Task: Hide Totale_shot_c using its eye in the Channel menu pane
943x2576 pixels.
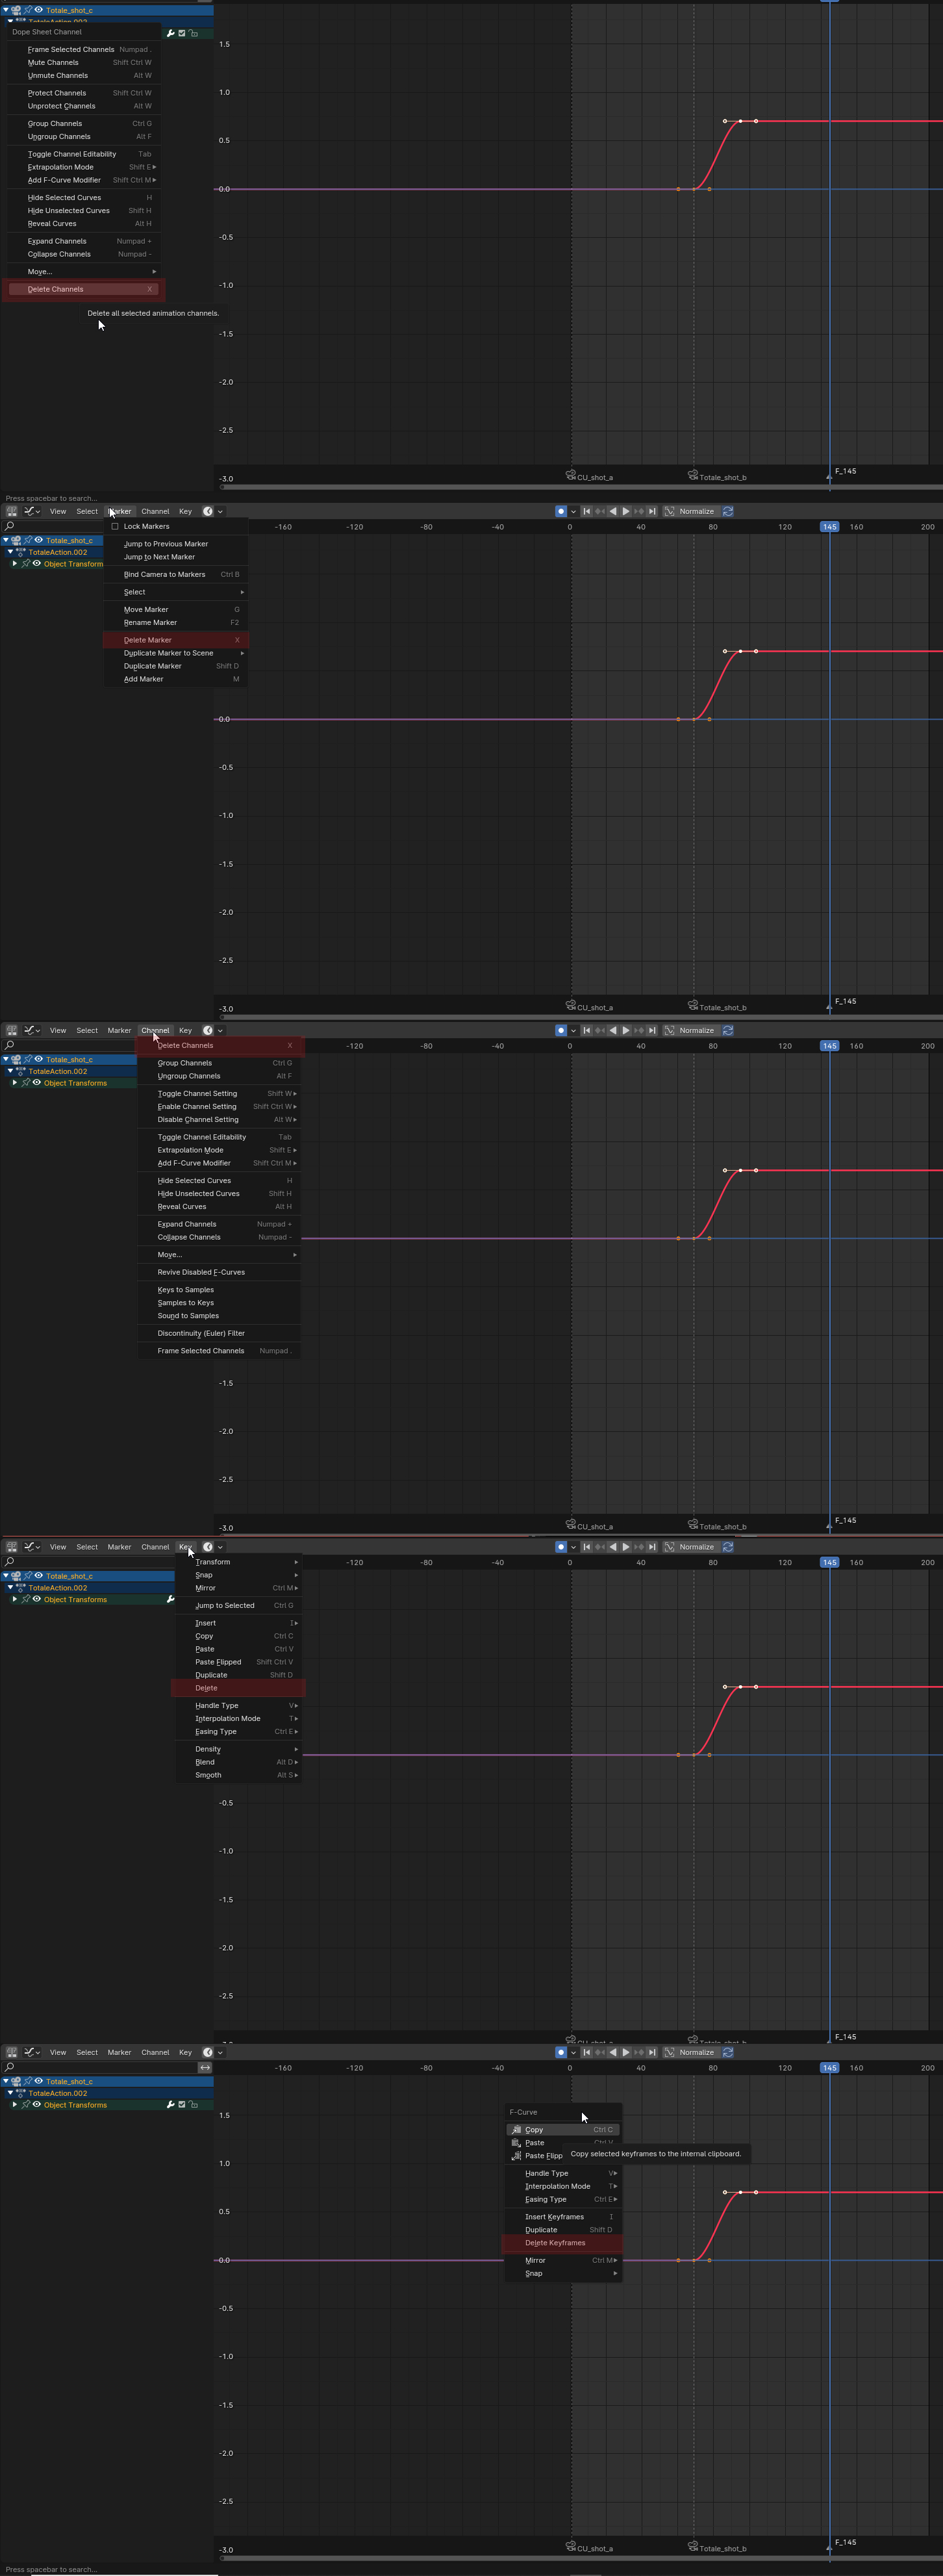Action: [x=38, y=1059]
